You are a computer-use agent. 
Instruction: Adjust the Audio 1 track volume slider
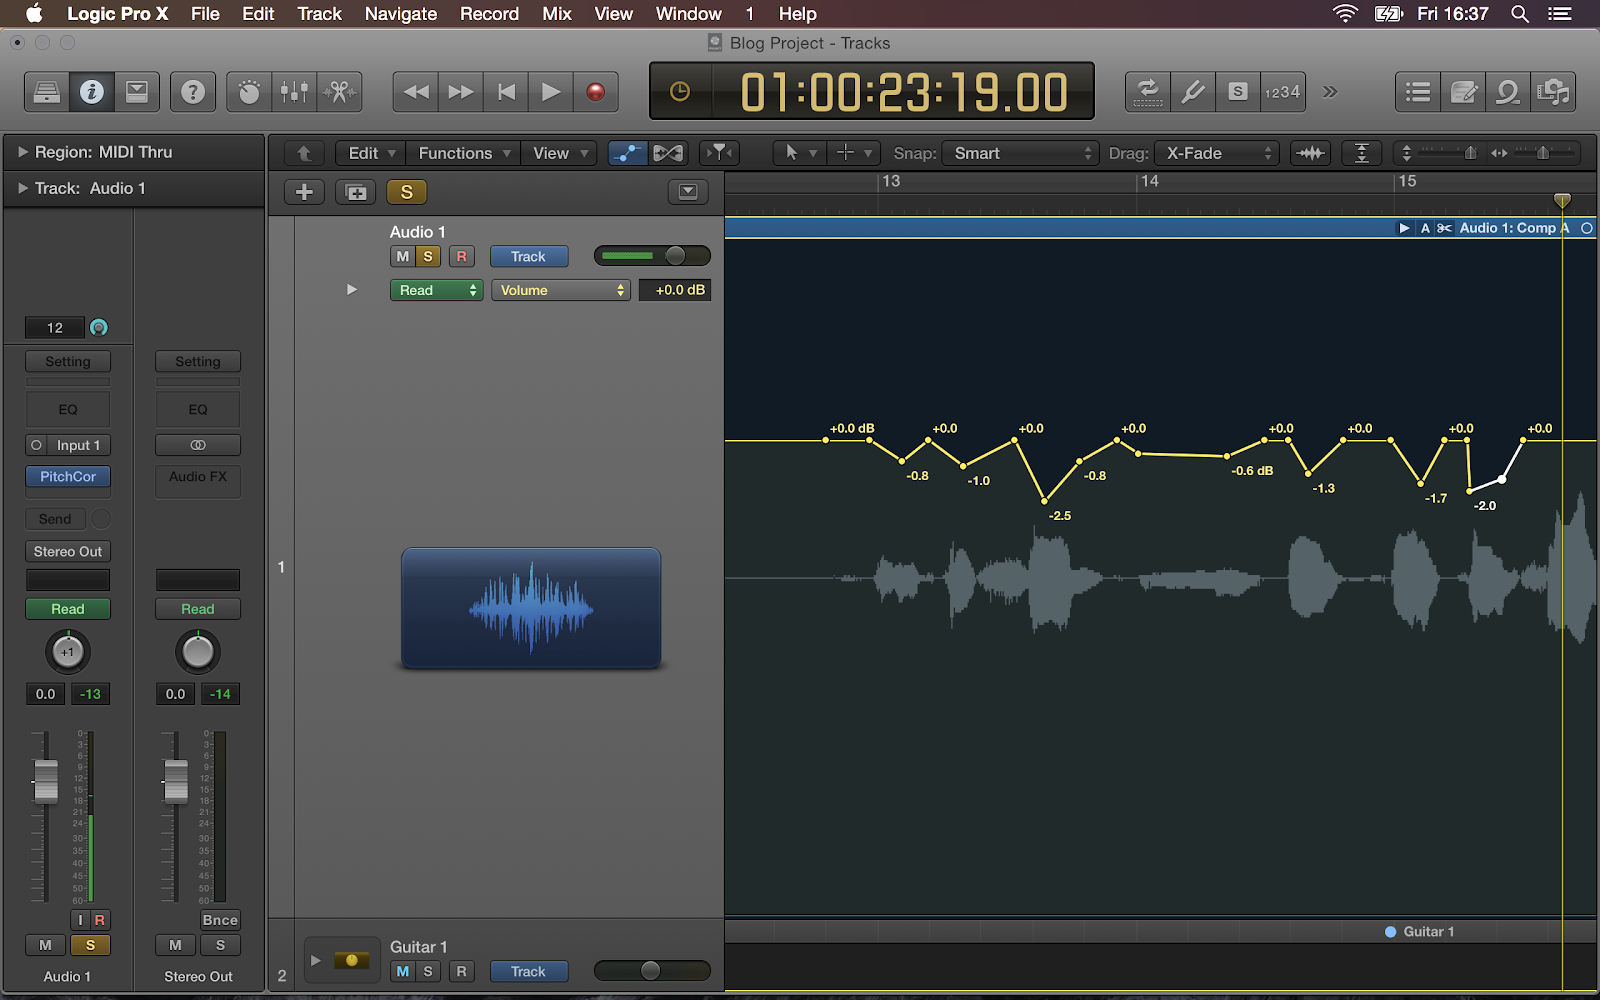pos(652,256)
